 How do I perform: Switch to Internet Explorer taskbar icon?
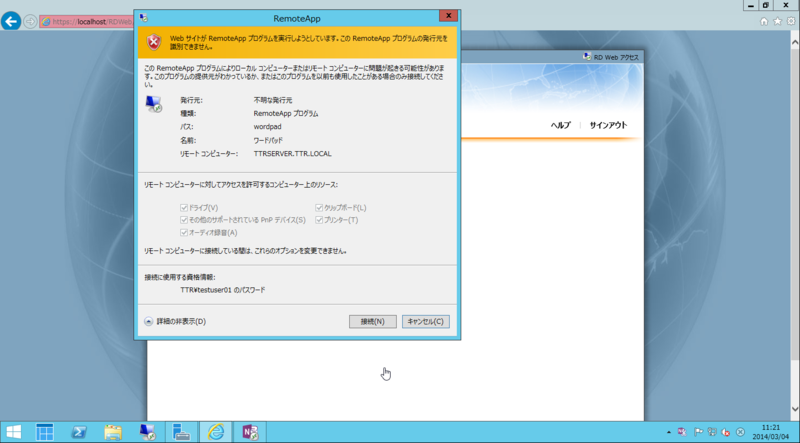(216, 432)
